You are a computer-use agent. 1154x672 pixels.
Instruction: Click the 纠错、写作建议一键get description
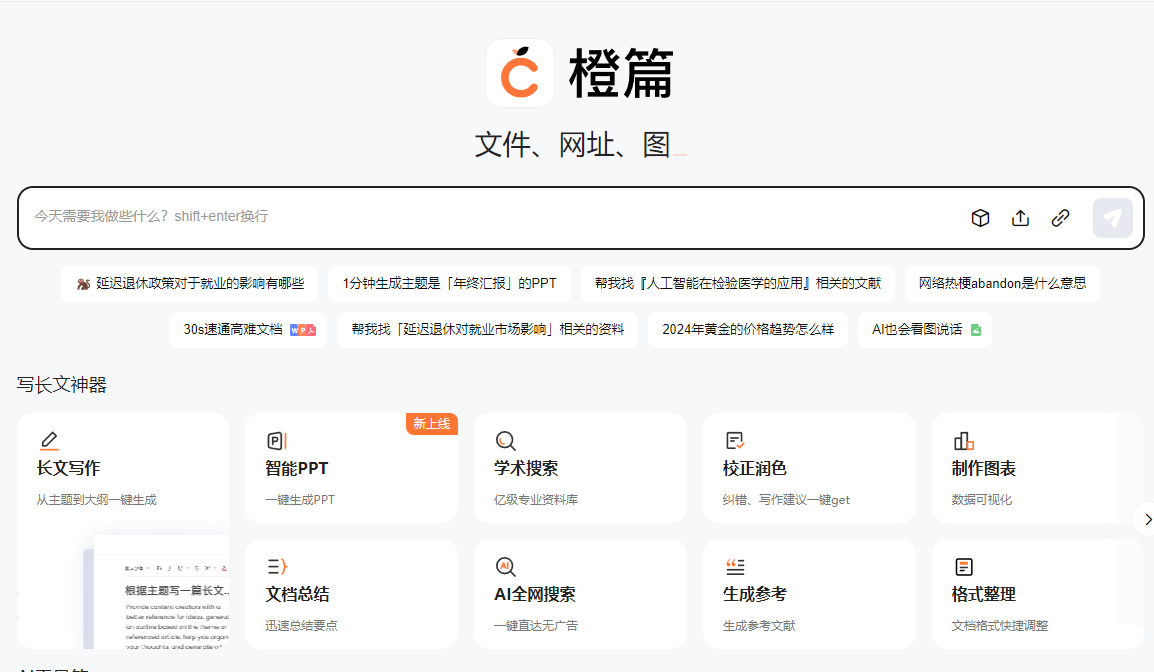click(x=786, y=500)
